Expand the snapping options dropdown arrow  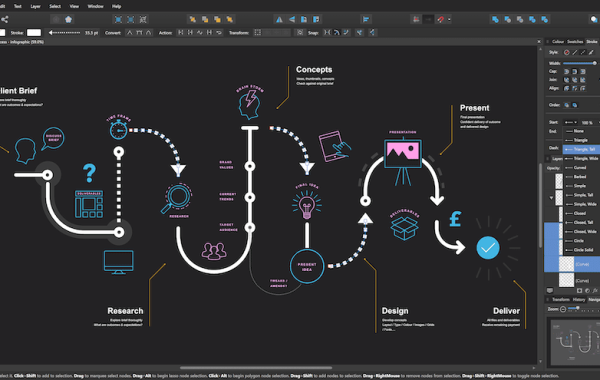click(449, 20)
